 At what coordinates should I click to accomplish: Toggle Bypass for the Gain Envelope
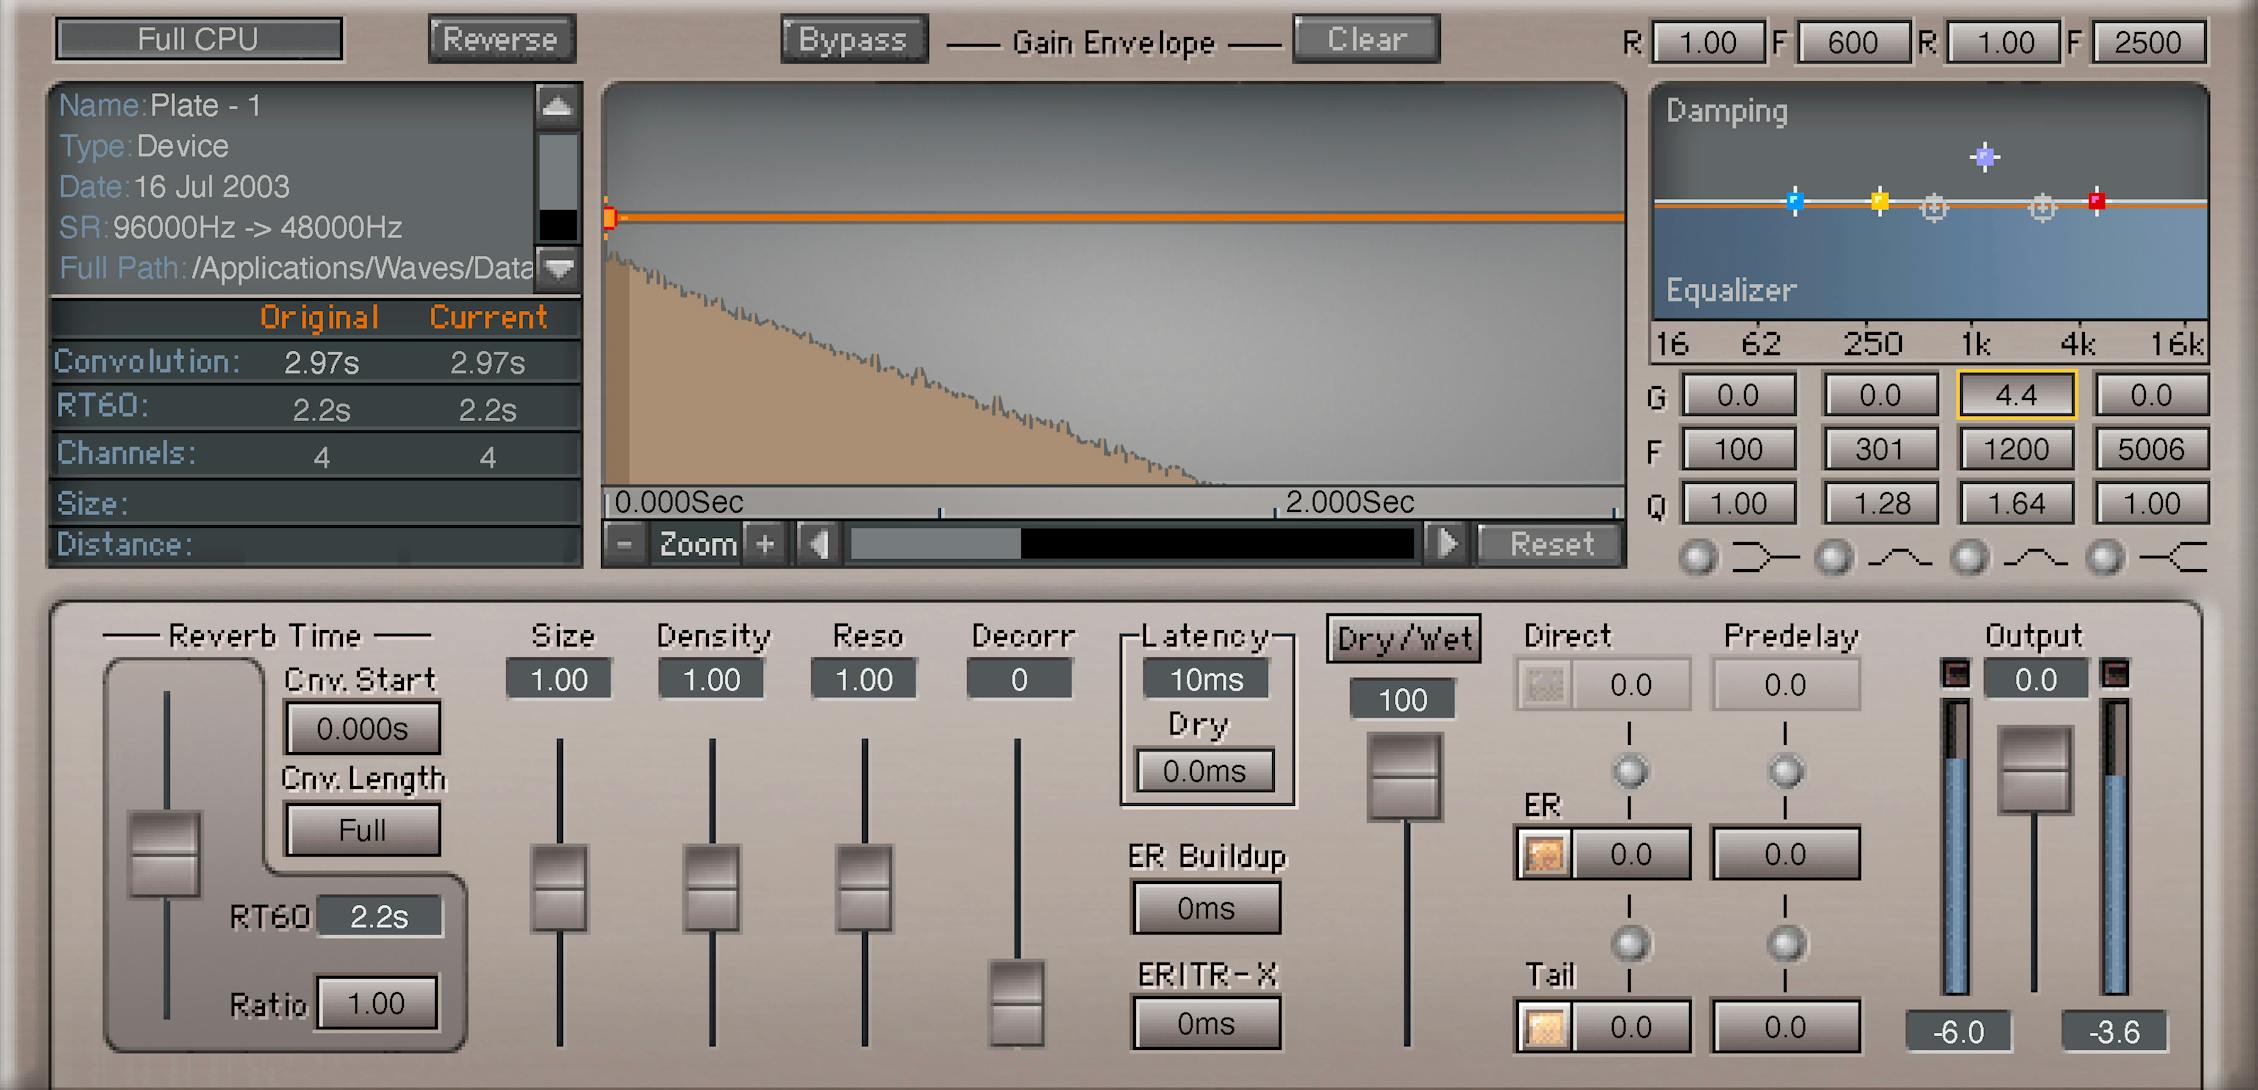coord(853,39)
